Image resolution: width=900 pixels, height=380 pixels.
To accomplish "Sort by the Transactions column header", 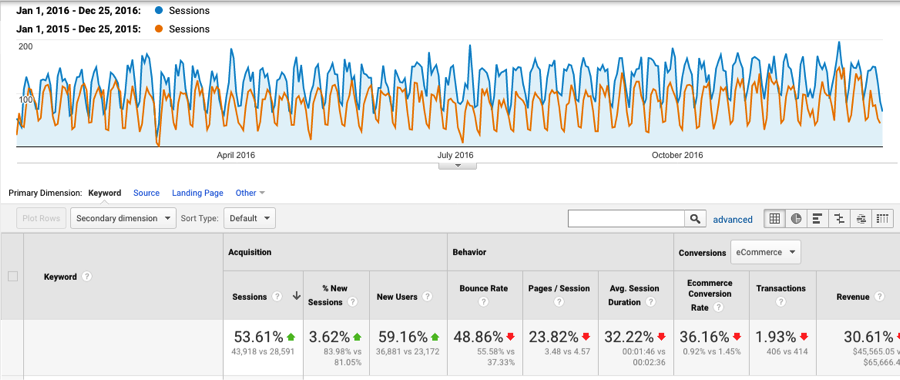I will tap(781, 289).
